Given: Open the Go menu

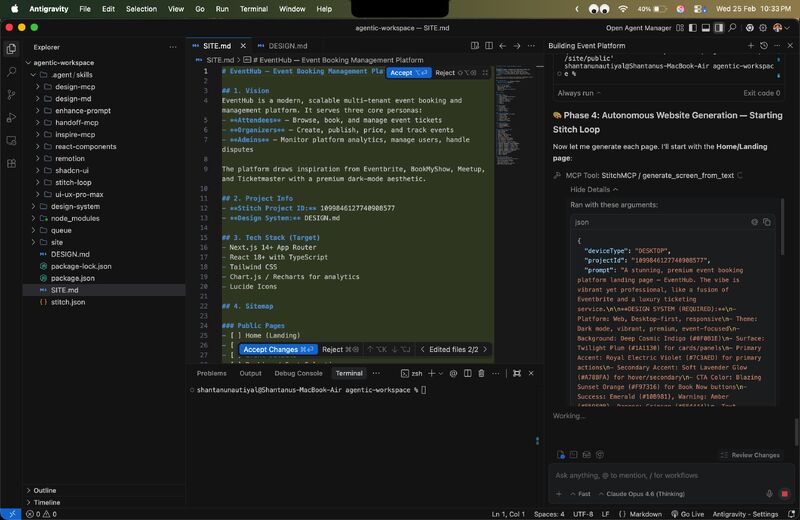Looking at the screenshot, I should 199,9.
